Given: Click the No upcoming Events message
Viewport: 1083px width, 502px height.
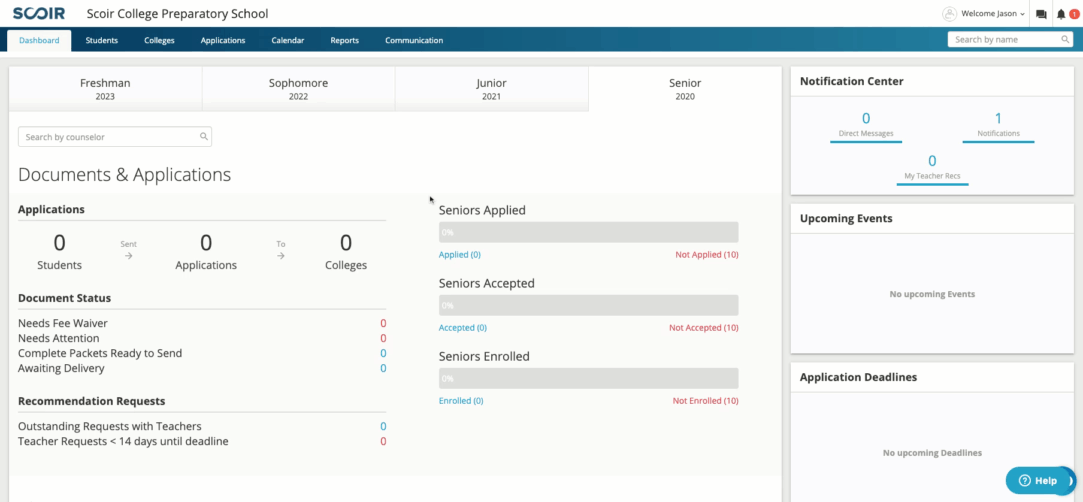Looking at the screenshot, I should point(932,294).
